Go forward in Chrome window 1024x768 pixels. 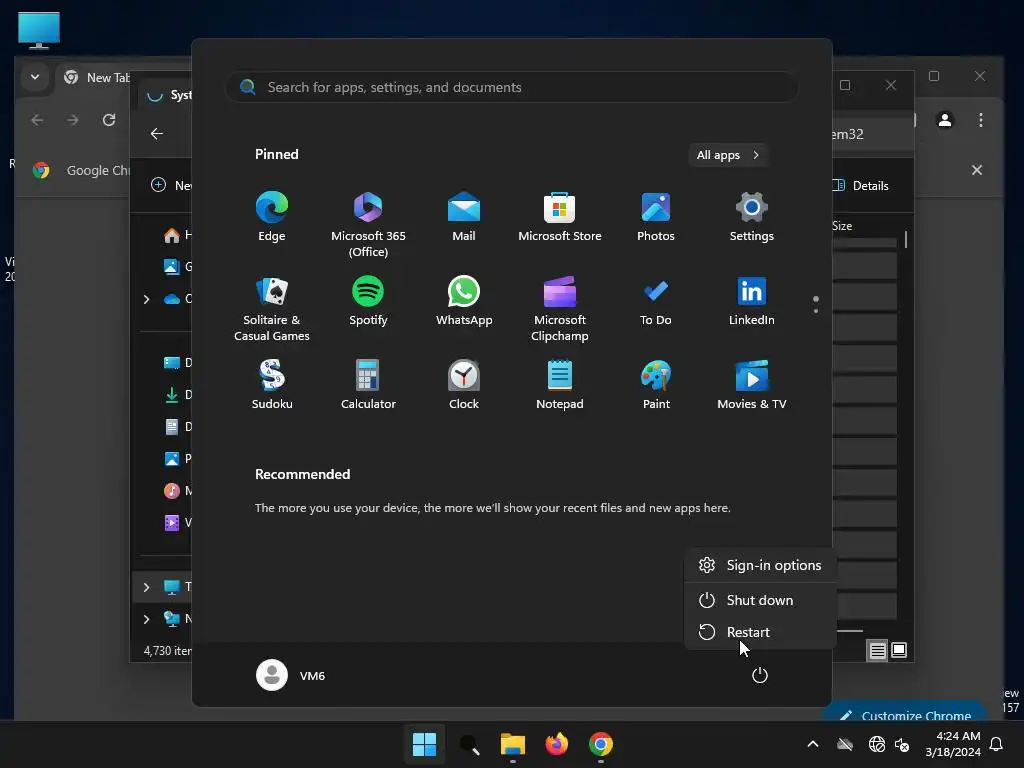[x=73, y=120]
